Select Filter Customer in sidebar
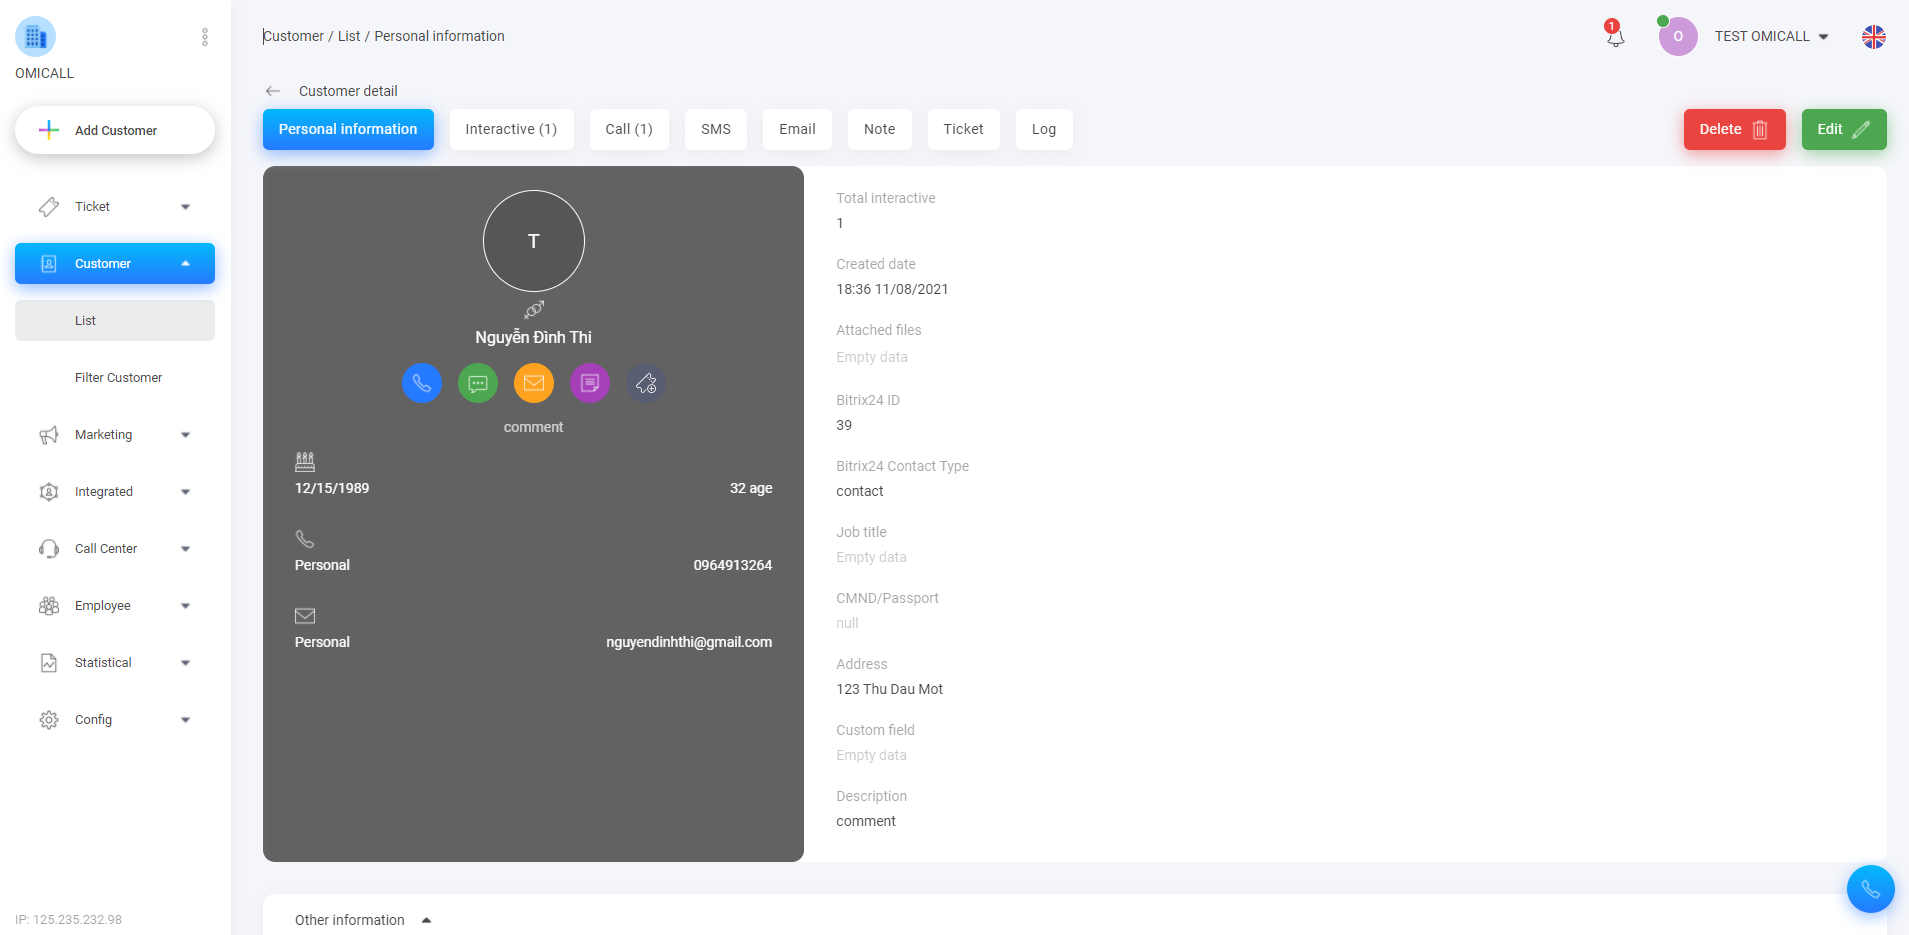The height and width of the screenshot is (935, 1909). [x=118, y=378]
